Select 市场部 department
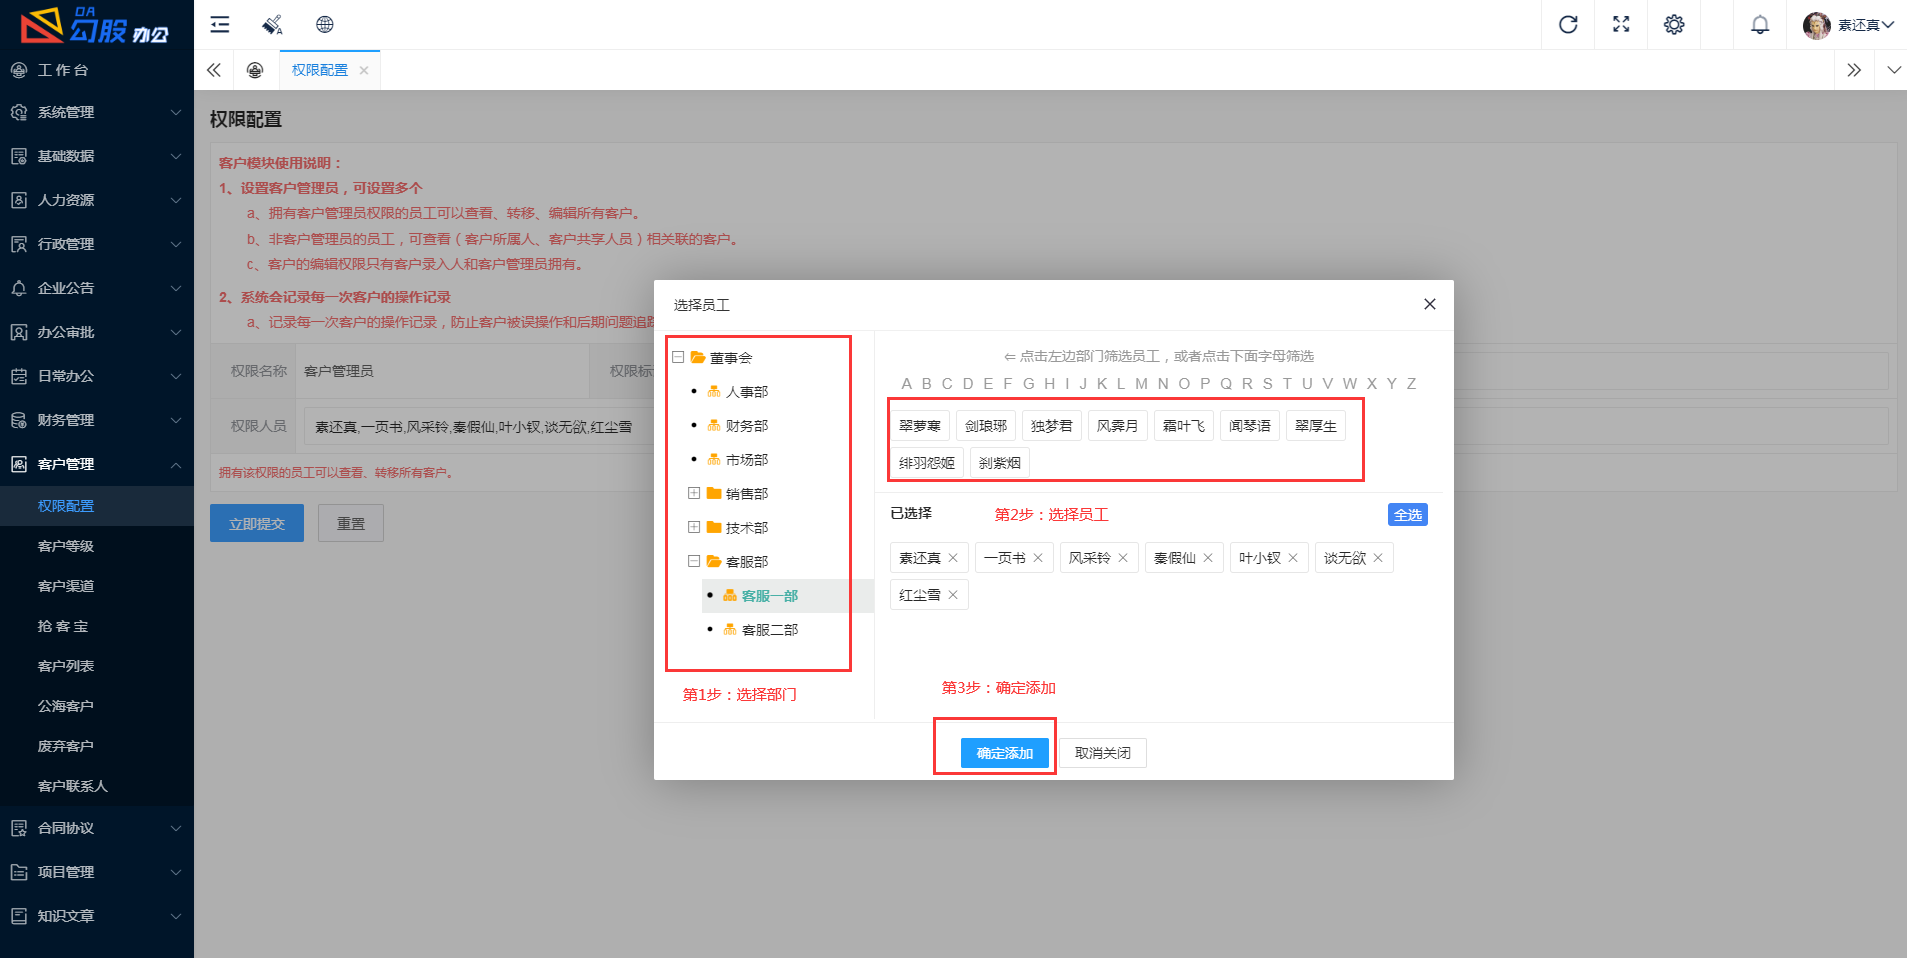This screenshot has width=1907, height=958. coord(746,460)
